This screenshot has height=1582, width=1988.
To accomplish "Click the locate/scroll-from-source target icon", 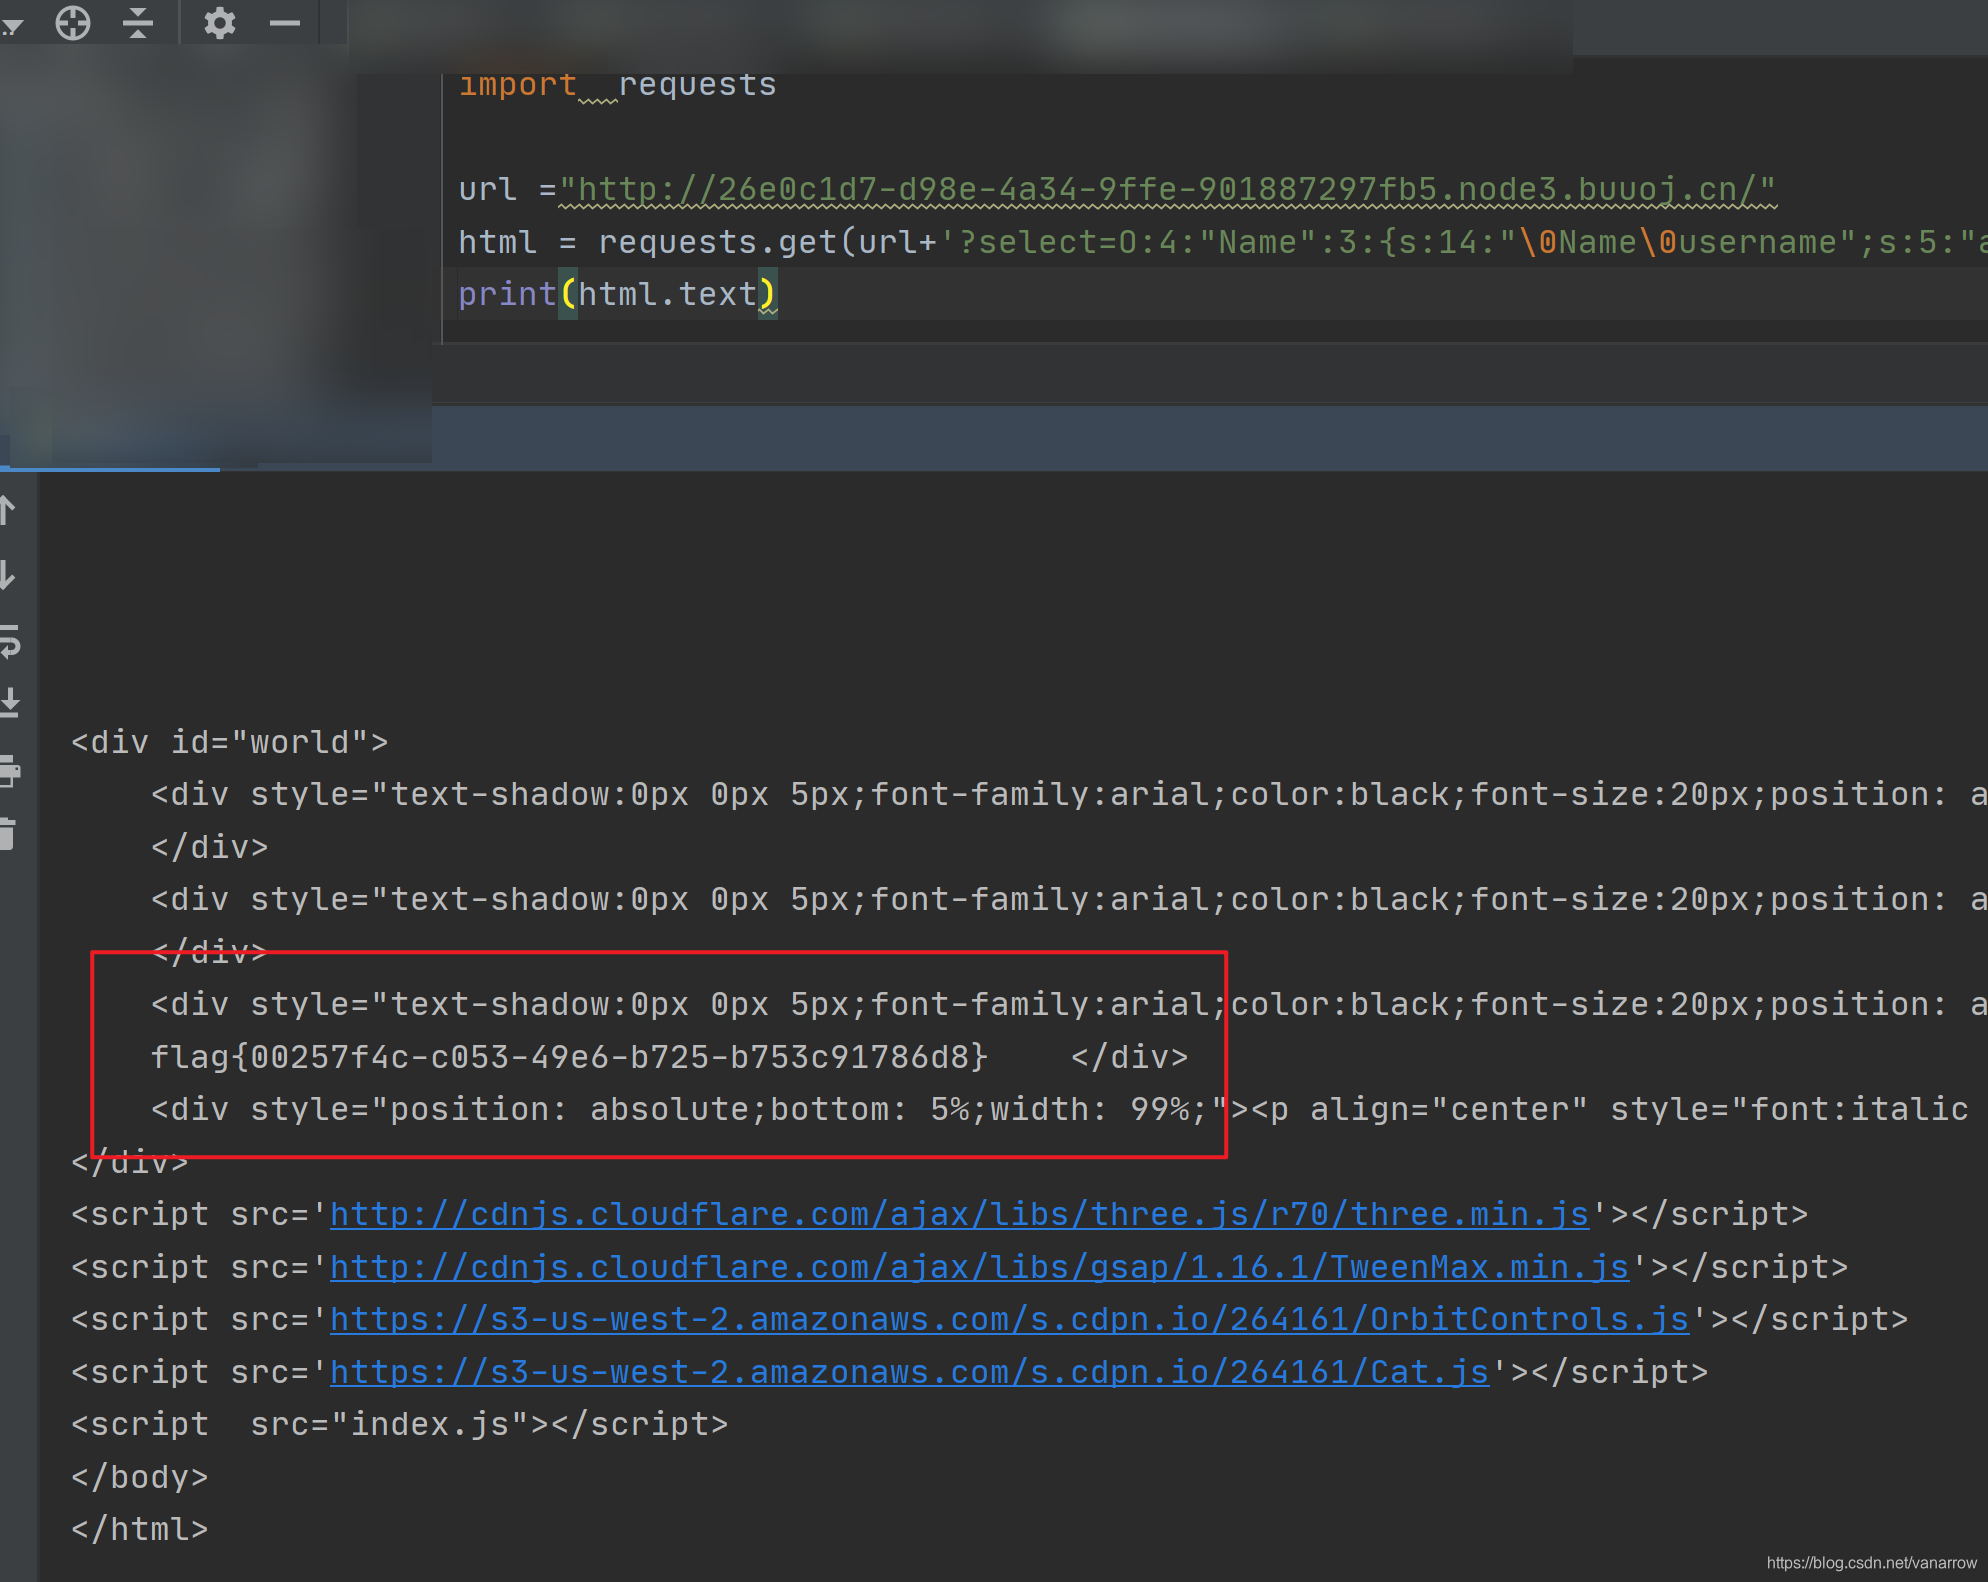I will click(73, 22).
